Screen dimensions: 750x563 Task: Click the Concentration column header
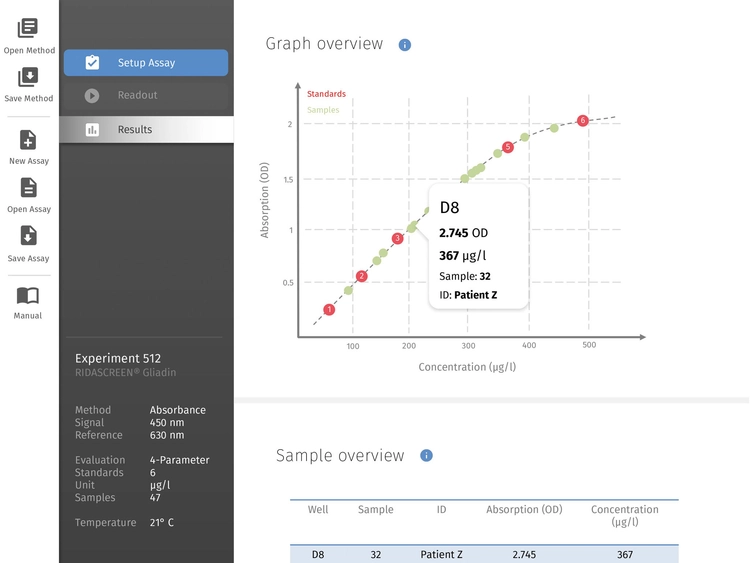coord(624,516)
